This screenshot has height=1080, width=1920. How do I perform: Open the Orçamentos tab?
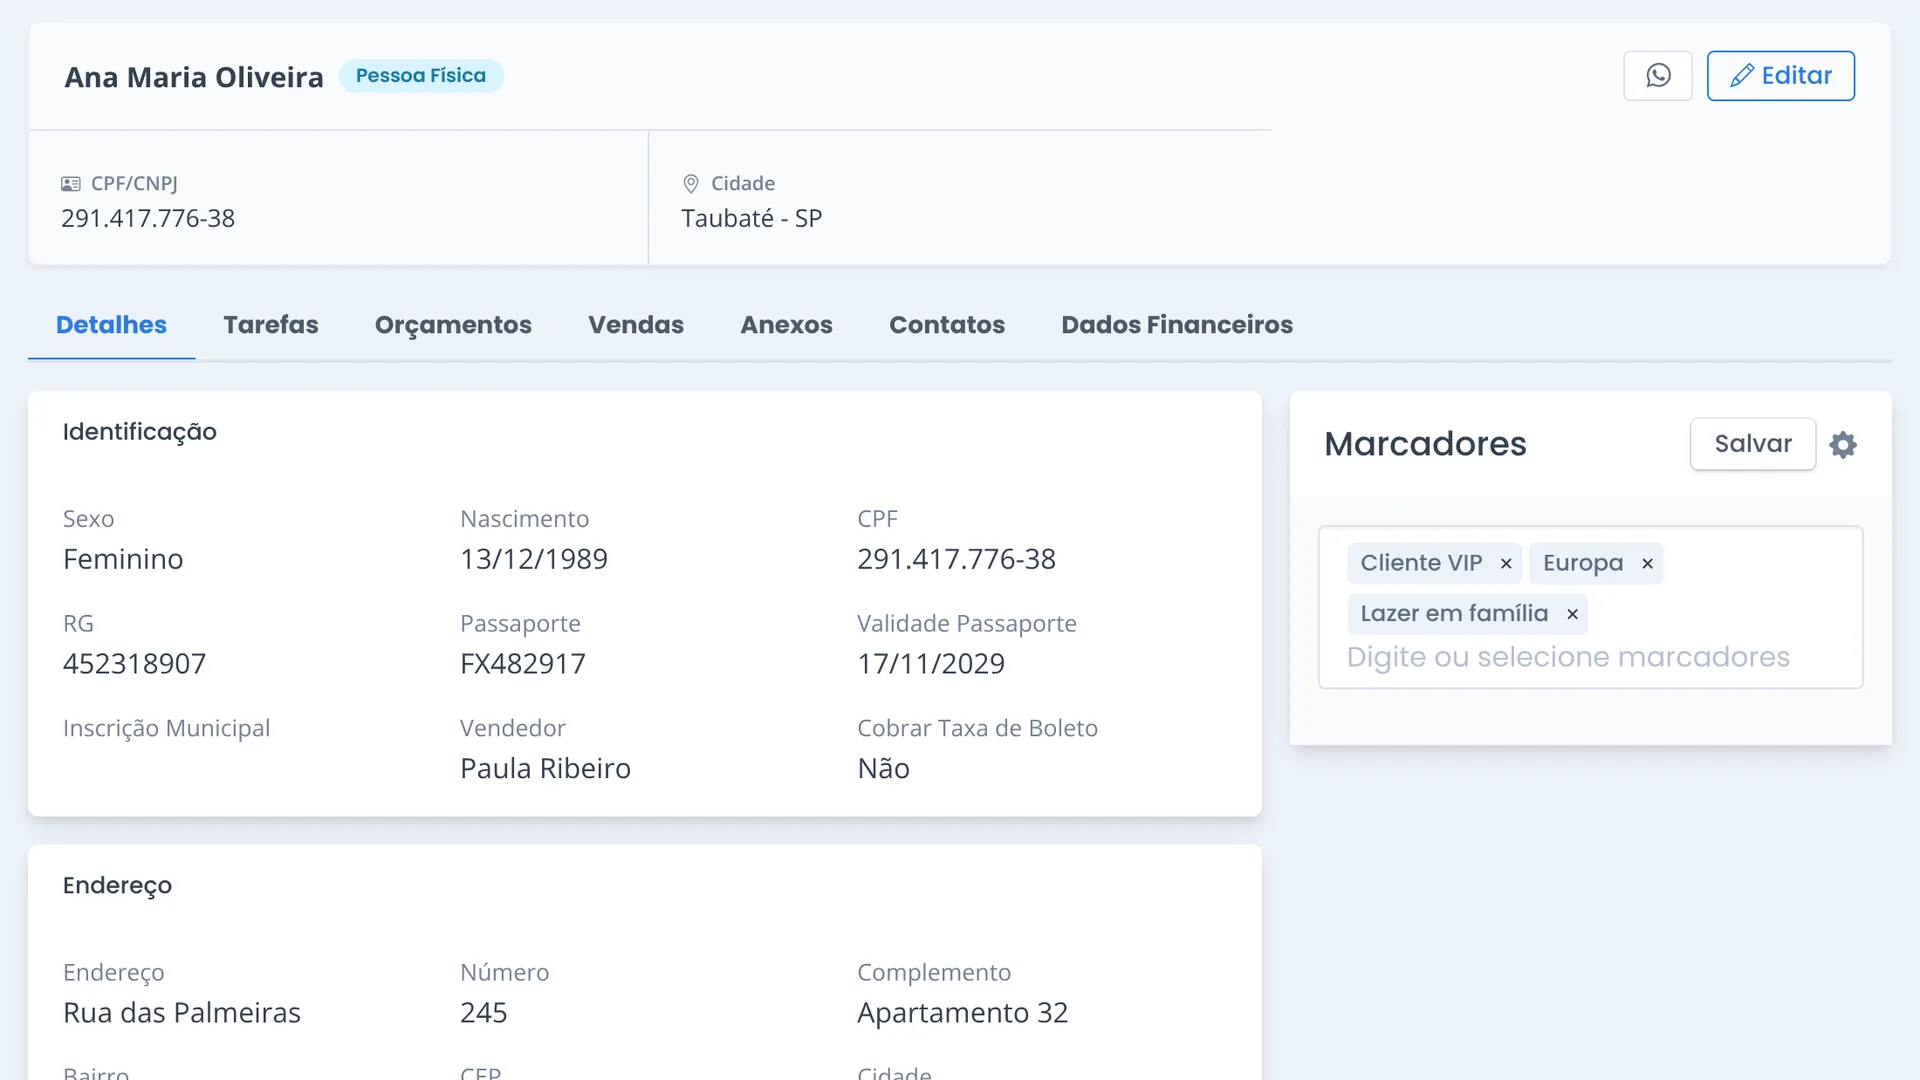pos(453,325)
